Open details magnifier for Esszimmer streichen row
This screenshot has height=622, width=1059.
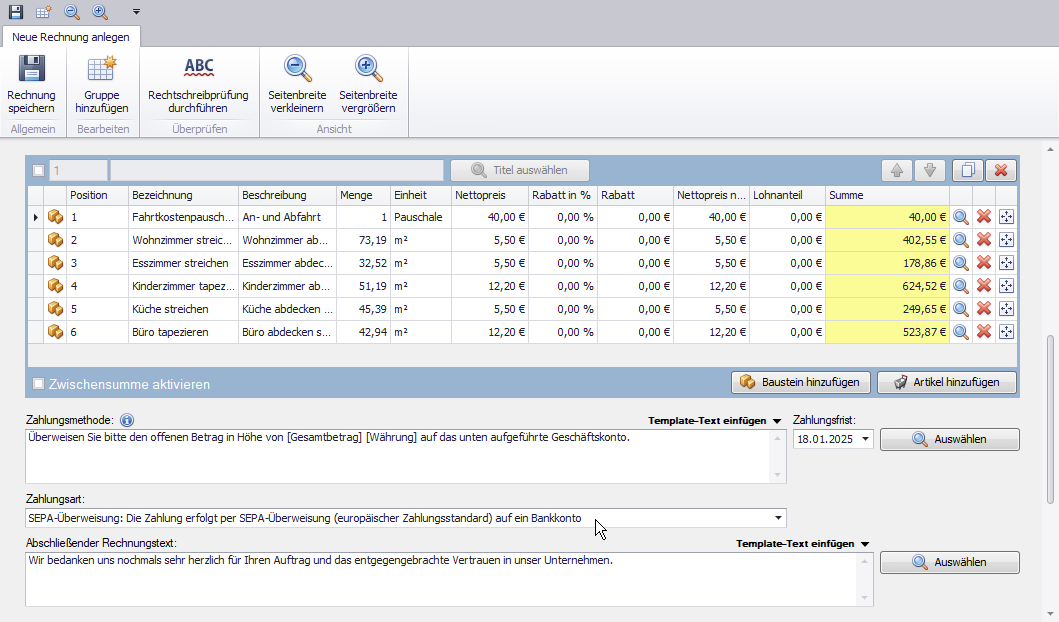pos(961,263)
